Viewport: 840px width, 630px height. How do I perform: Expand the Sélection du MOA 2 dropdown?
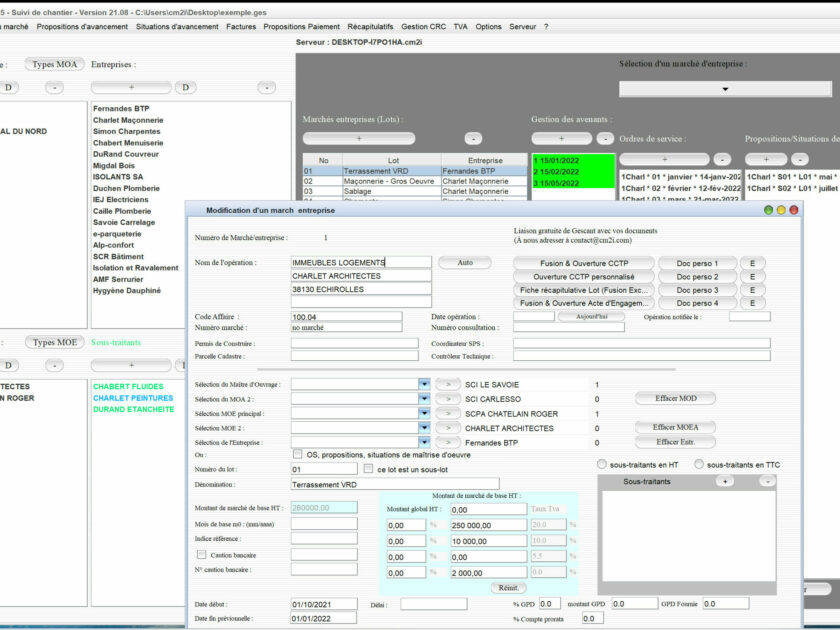(424, 399)
